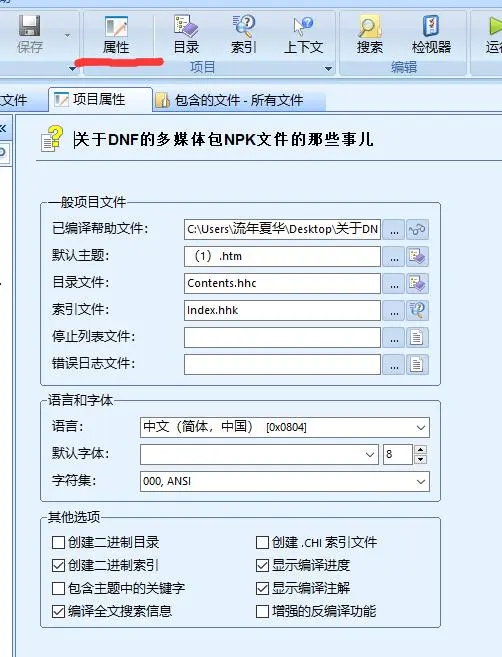
Task: Click the document icon beside 停止列表文件
Action: pyautogui.click(x=417, y=338)
